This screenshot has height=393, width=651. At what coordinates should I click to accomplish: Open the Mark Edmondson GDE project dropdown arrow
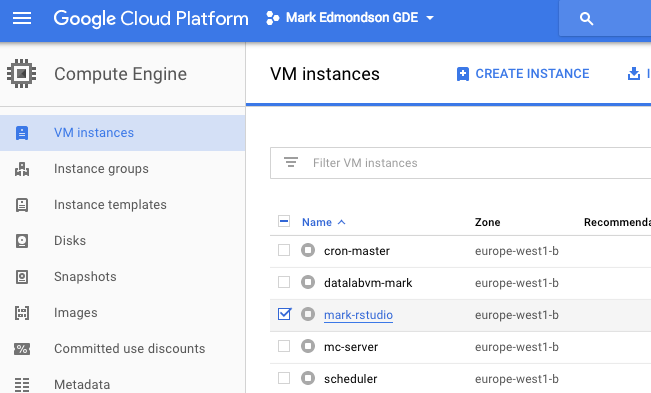click(x=430, y=18)
